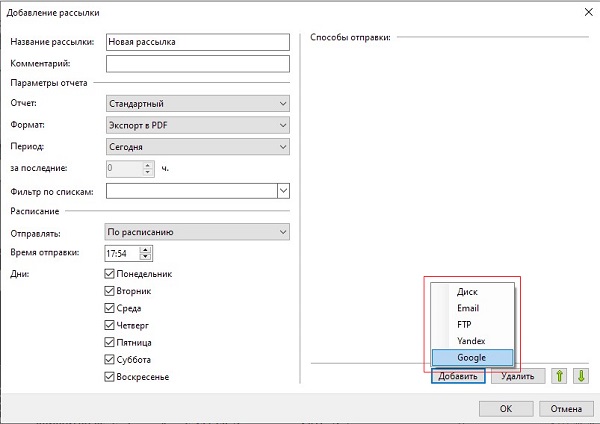
Task: Decrease send time with down spinner arrow
Action: point(145,257)
